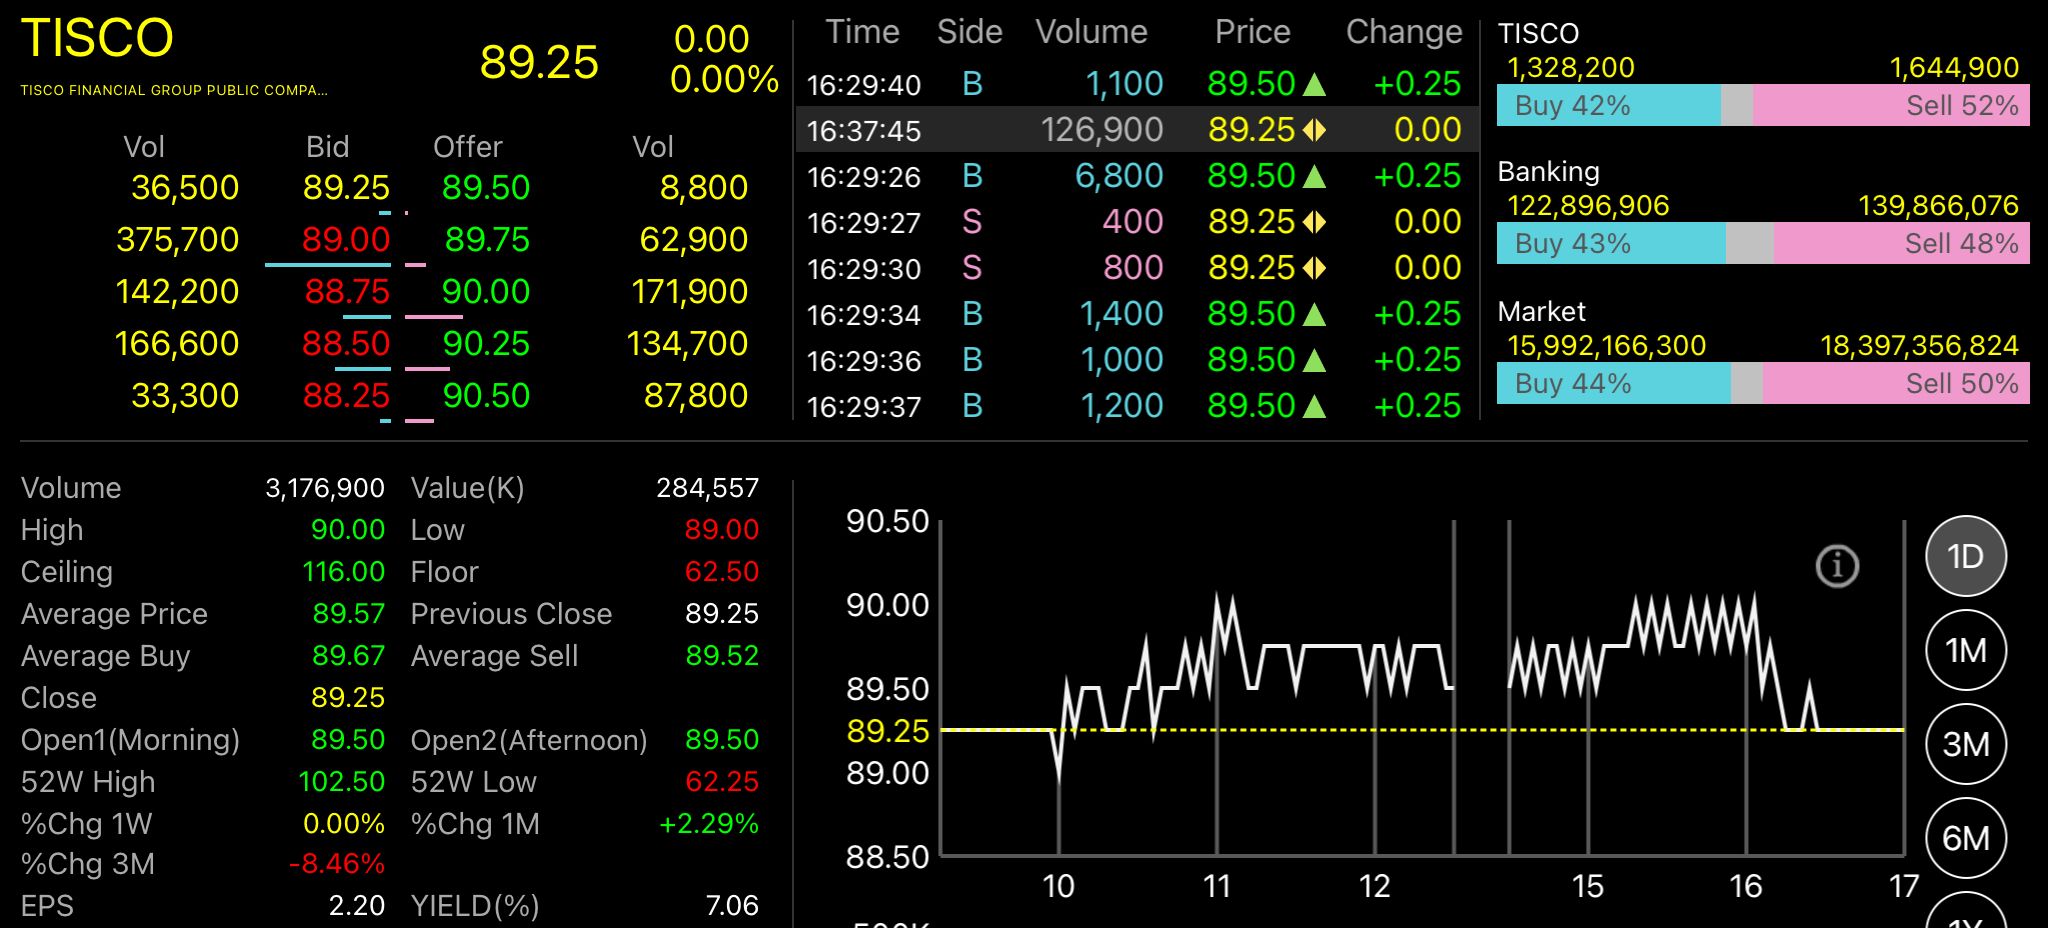Select the 16:37:45 trade row of 126,900

pyautogui.click(x=1137, y=129)
